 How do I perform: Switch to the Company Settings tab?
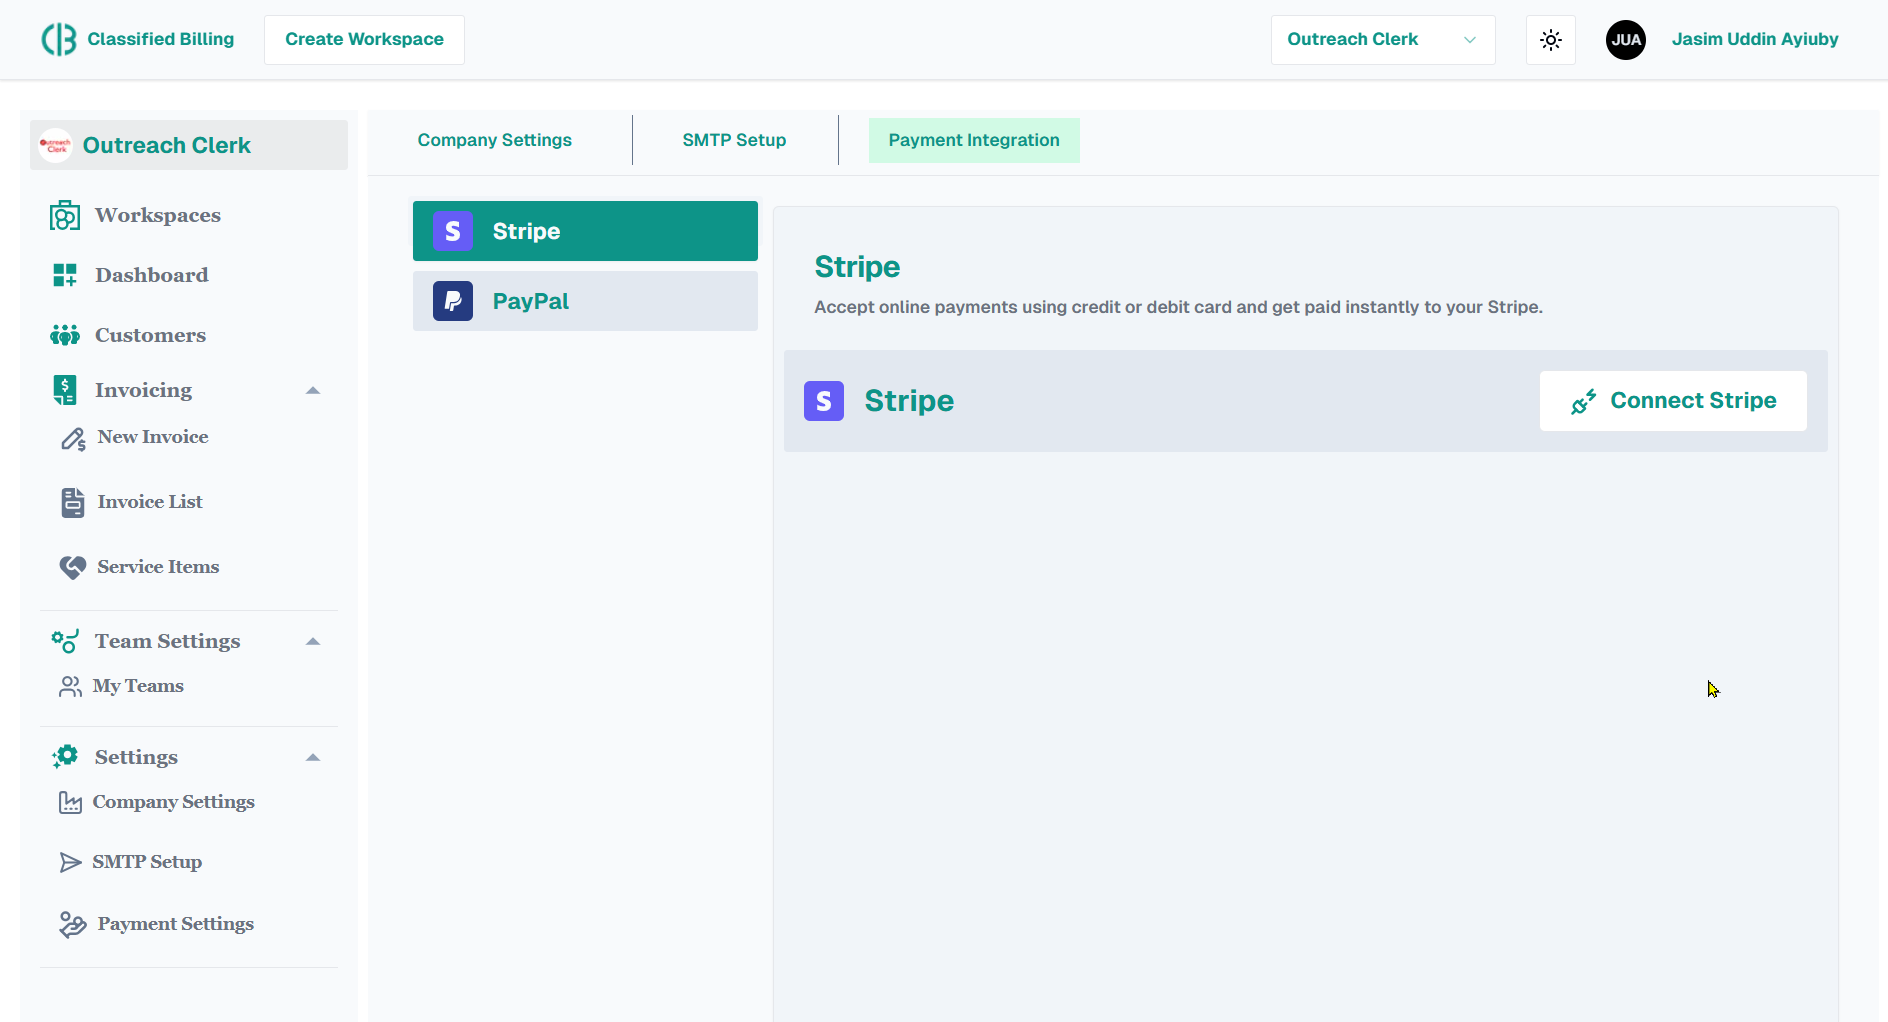click(495, 140)
